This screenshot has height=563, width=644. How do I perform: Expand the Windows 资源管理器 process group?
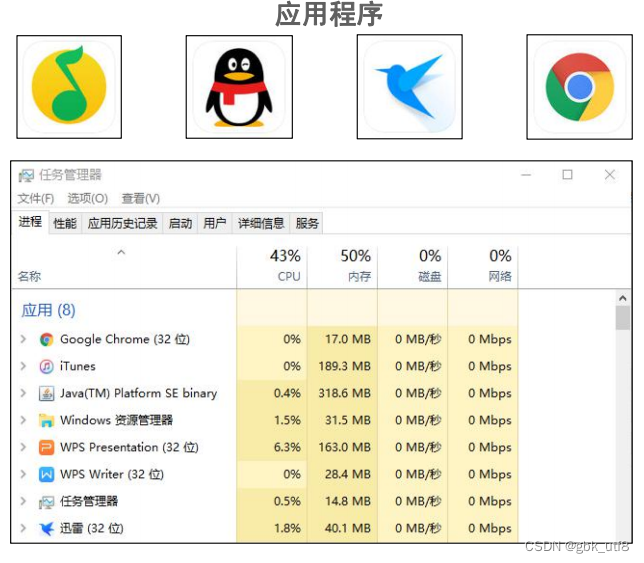(x=23, y=420)
